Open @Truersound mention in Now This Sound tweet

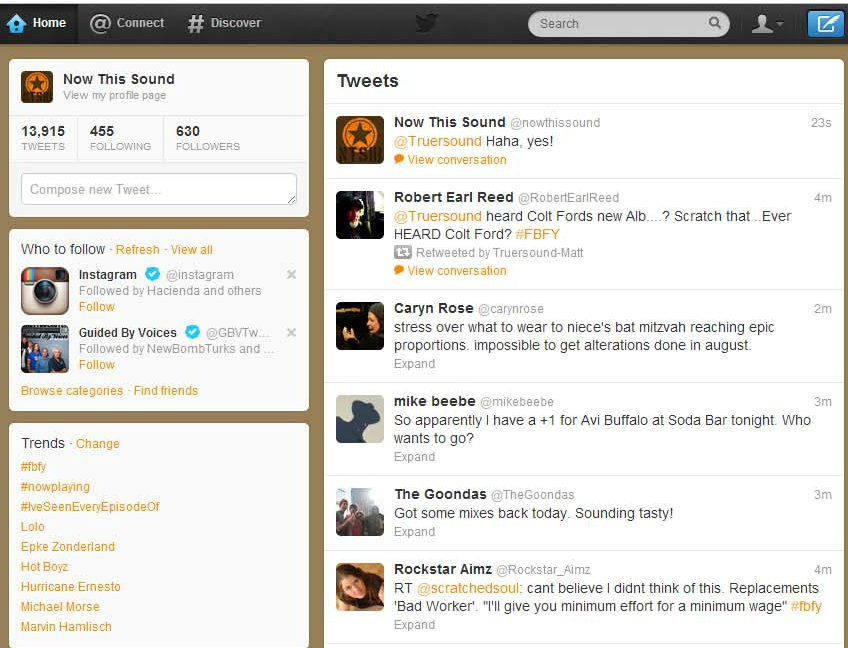click(x=438, y=142)
